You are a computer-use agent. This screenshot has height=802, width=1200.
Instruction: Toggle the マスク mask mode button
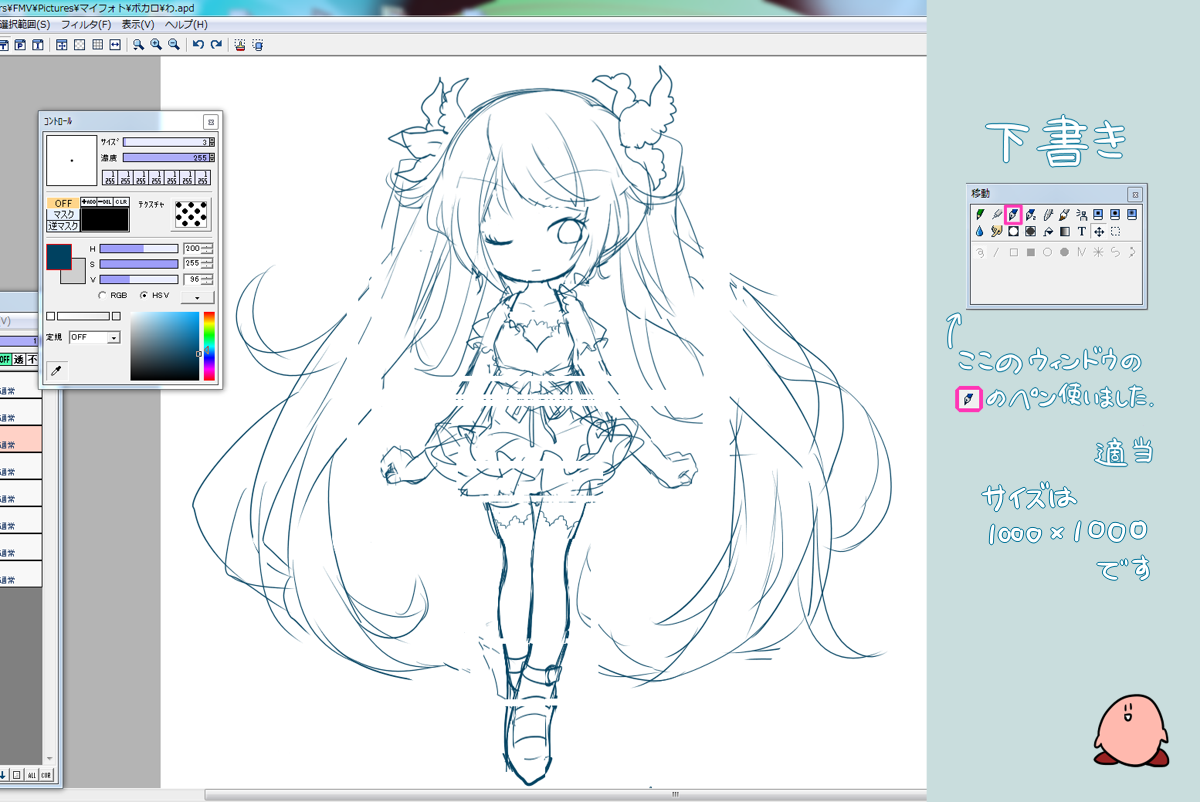point(63,215)
